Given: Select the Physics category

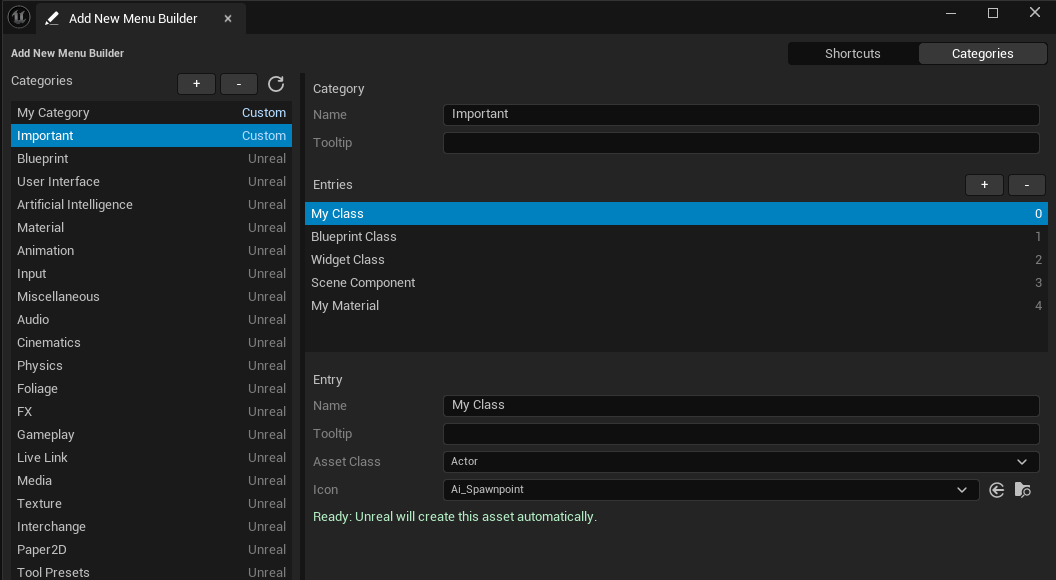Looking at the screenshot, I should click(x=152, y=365).
